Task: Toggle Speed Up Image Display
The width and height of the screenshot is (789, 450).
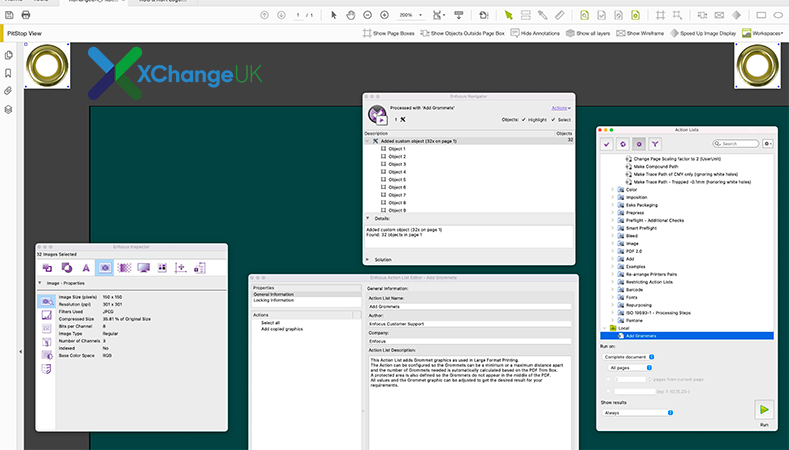Action: (703, 33)
